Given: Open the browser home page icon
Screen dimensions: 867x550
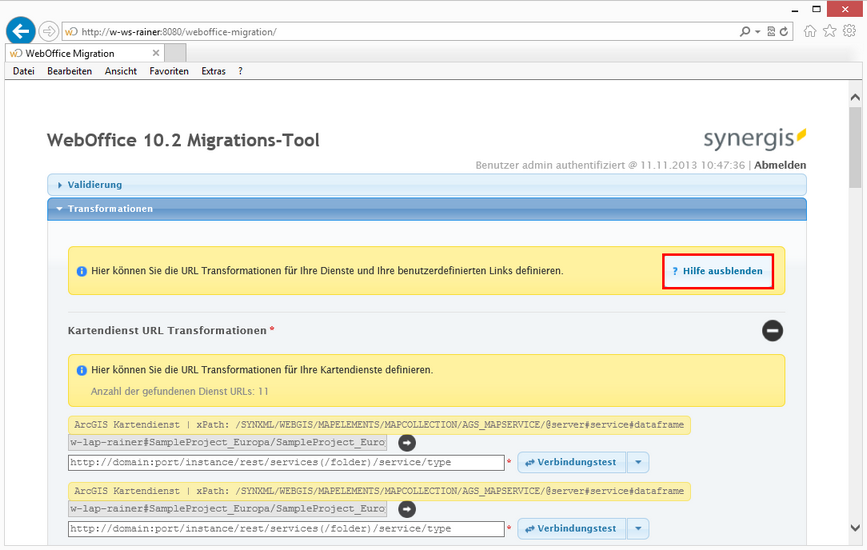Looking at the screenshot, I should click(809, 31).
